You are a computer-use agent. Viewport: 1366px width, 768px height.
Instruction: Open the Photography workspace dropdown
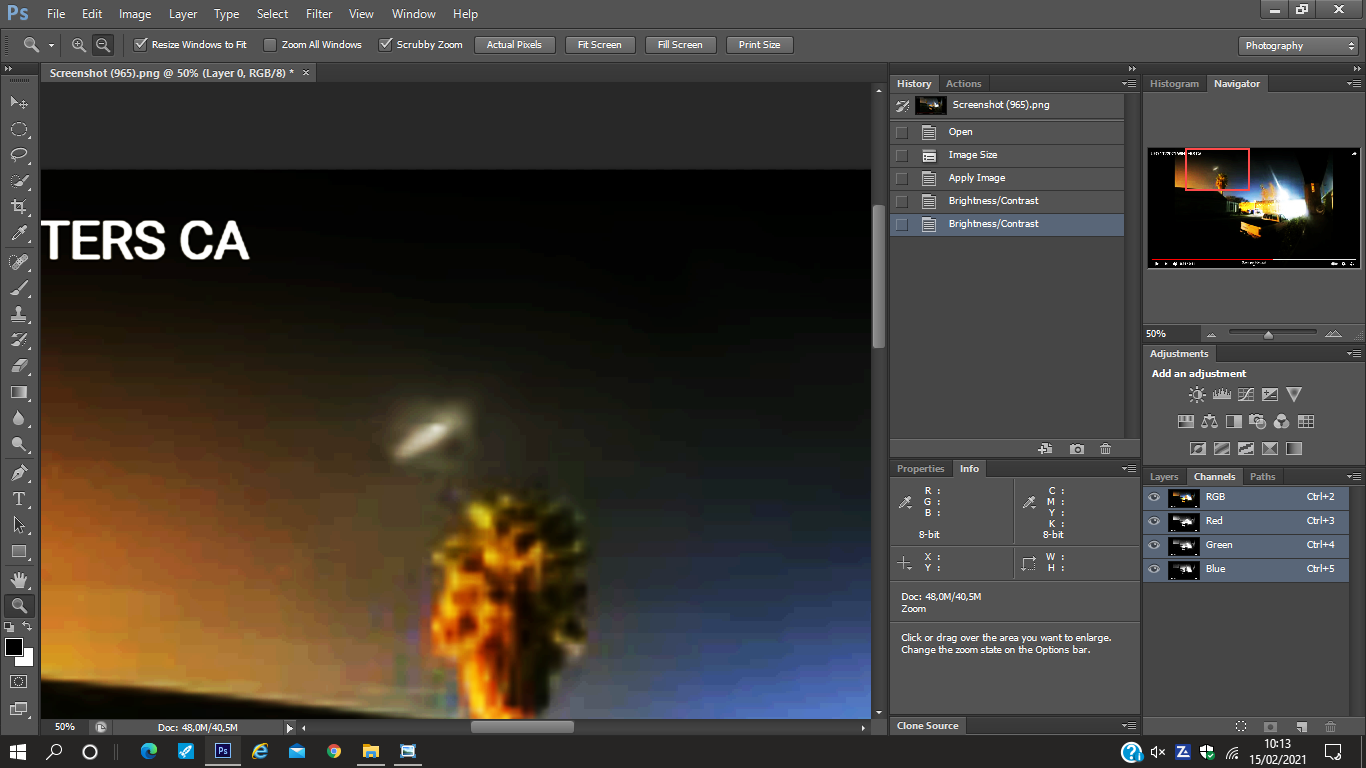(1298, 46)
